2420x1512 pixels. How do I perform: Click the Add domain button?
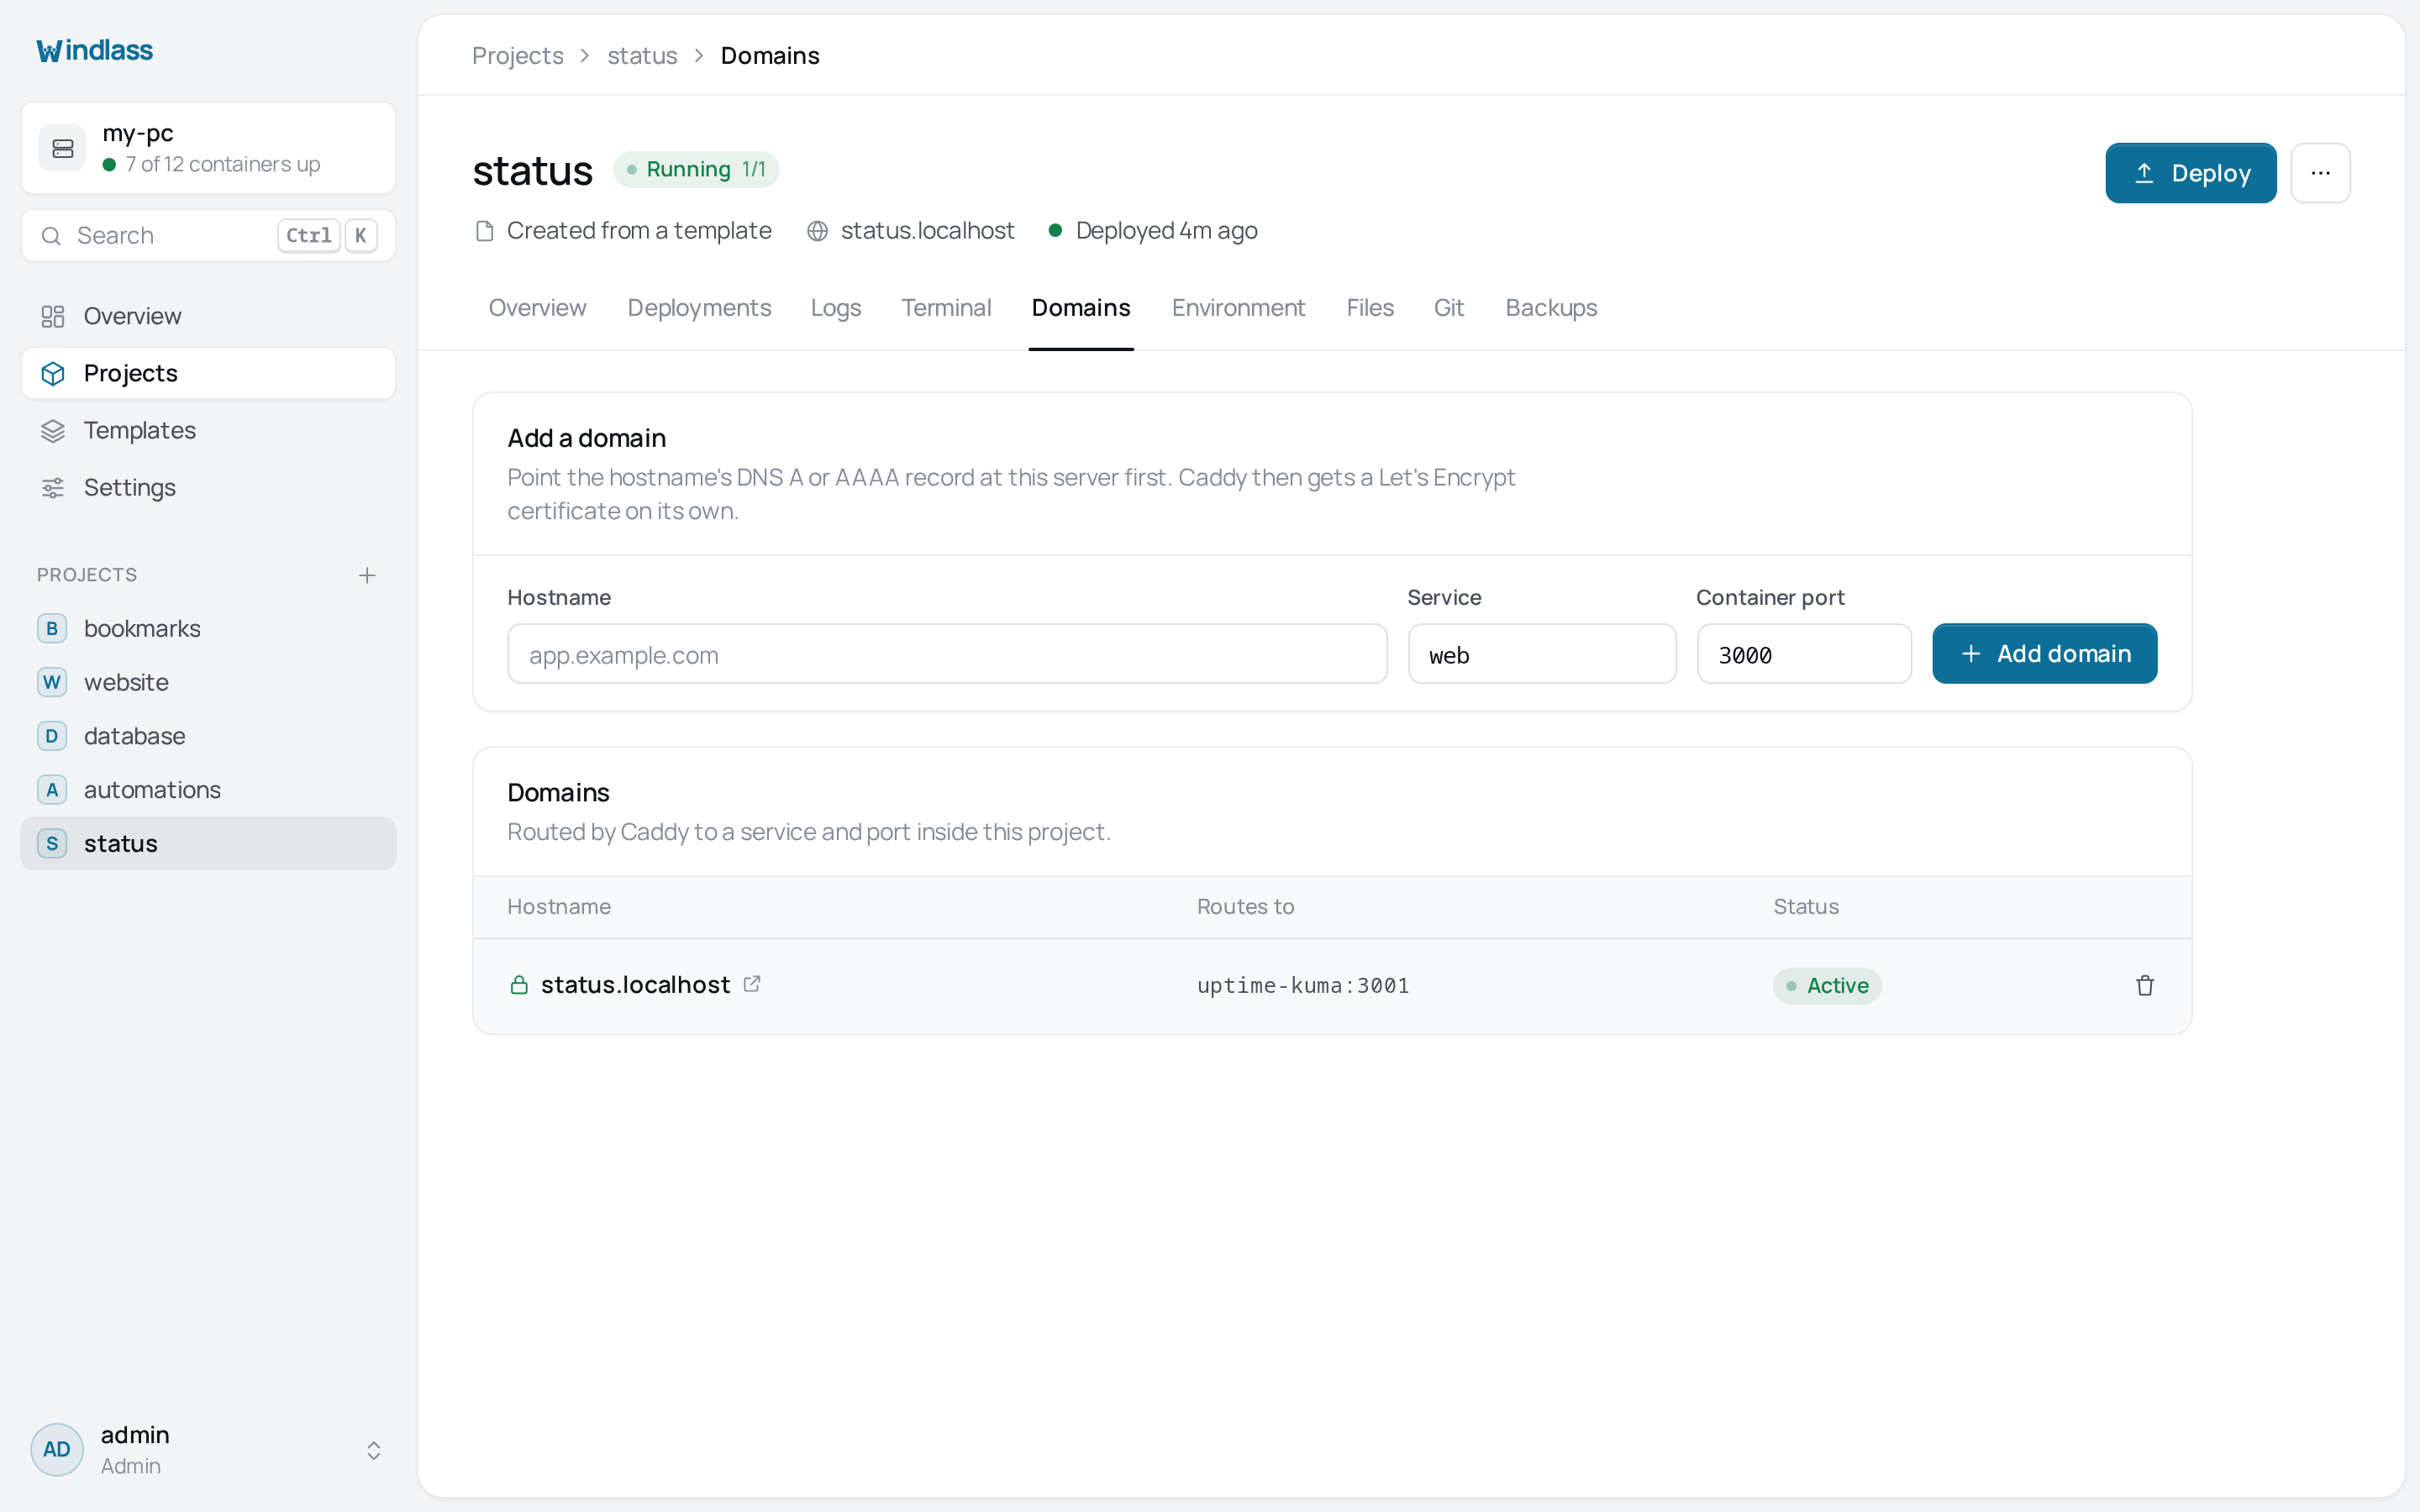(2044, 654)
